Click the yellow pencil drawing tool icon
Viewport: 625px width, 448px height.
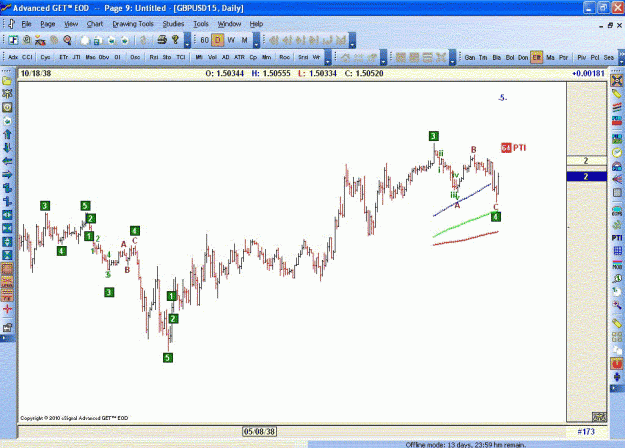(x=617, y=94)
